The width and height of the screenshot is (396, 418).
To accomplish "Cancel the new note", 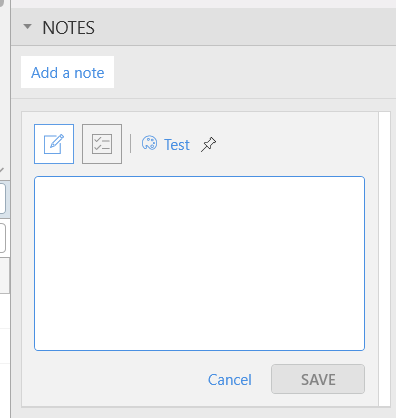I will pyautogui.click(x=230, y=380).
